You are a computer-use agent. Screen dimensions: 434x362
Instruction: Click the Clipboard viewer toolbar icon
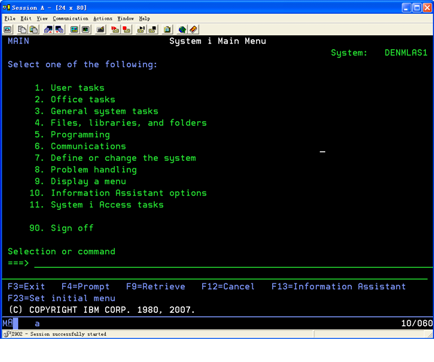(167, 30)
